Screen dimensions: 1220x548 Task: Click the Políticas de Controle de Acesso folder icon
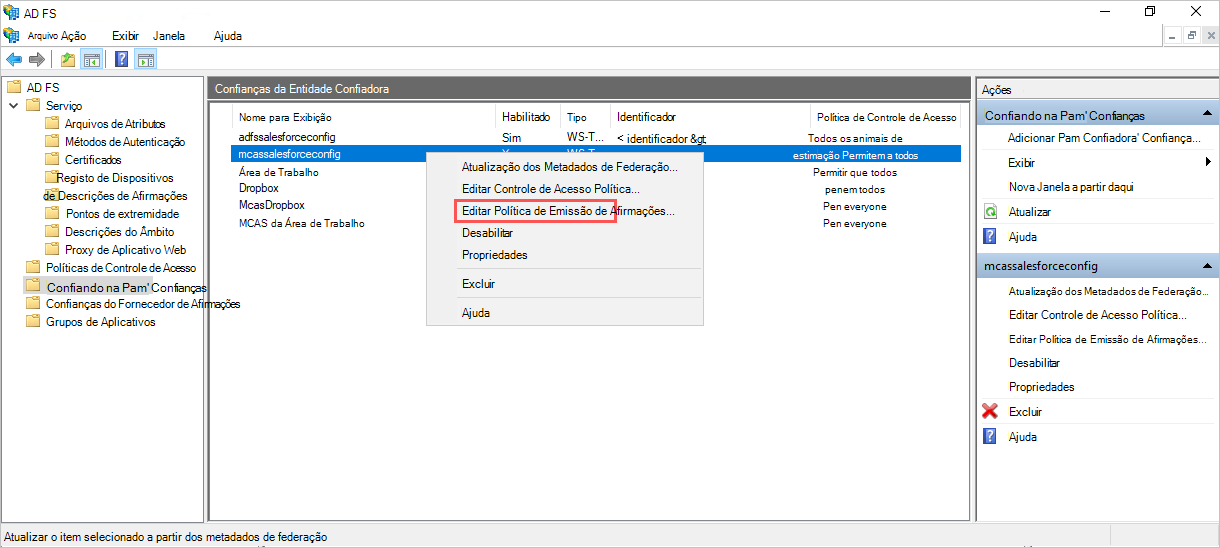(x=33, y=267)
